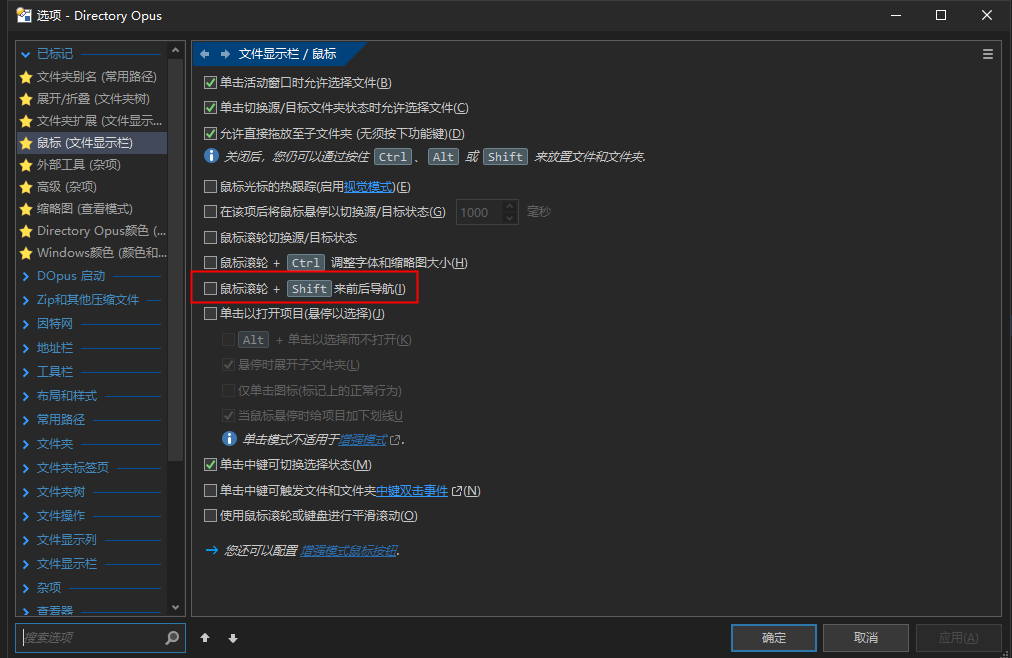Viewport: 1012px width, 658px height.
Task: Click the magnifier icon in search box
Action: point(172,637)
